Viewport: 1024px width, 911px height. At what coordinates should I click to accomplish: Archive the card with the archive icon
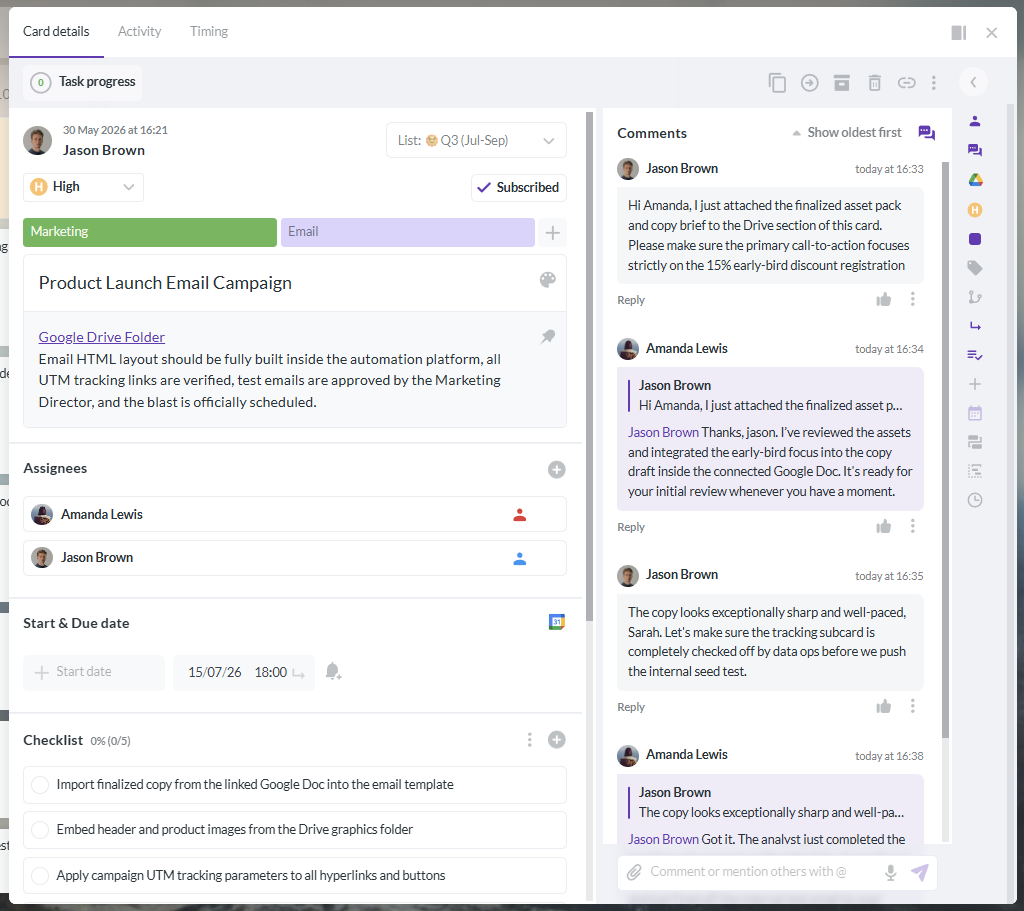[x=842, y=83]
